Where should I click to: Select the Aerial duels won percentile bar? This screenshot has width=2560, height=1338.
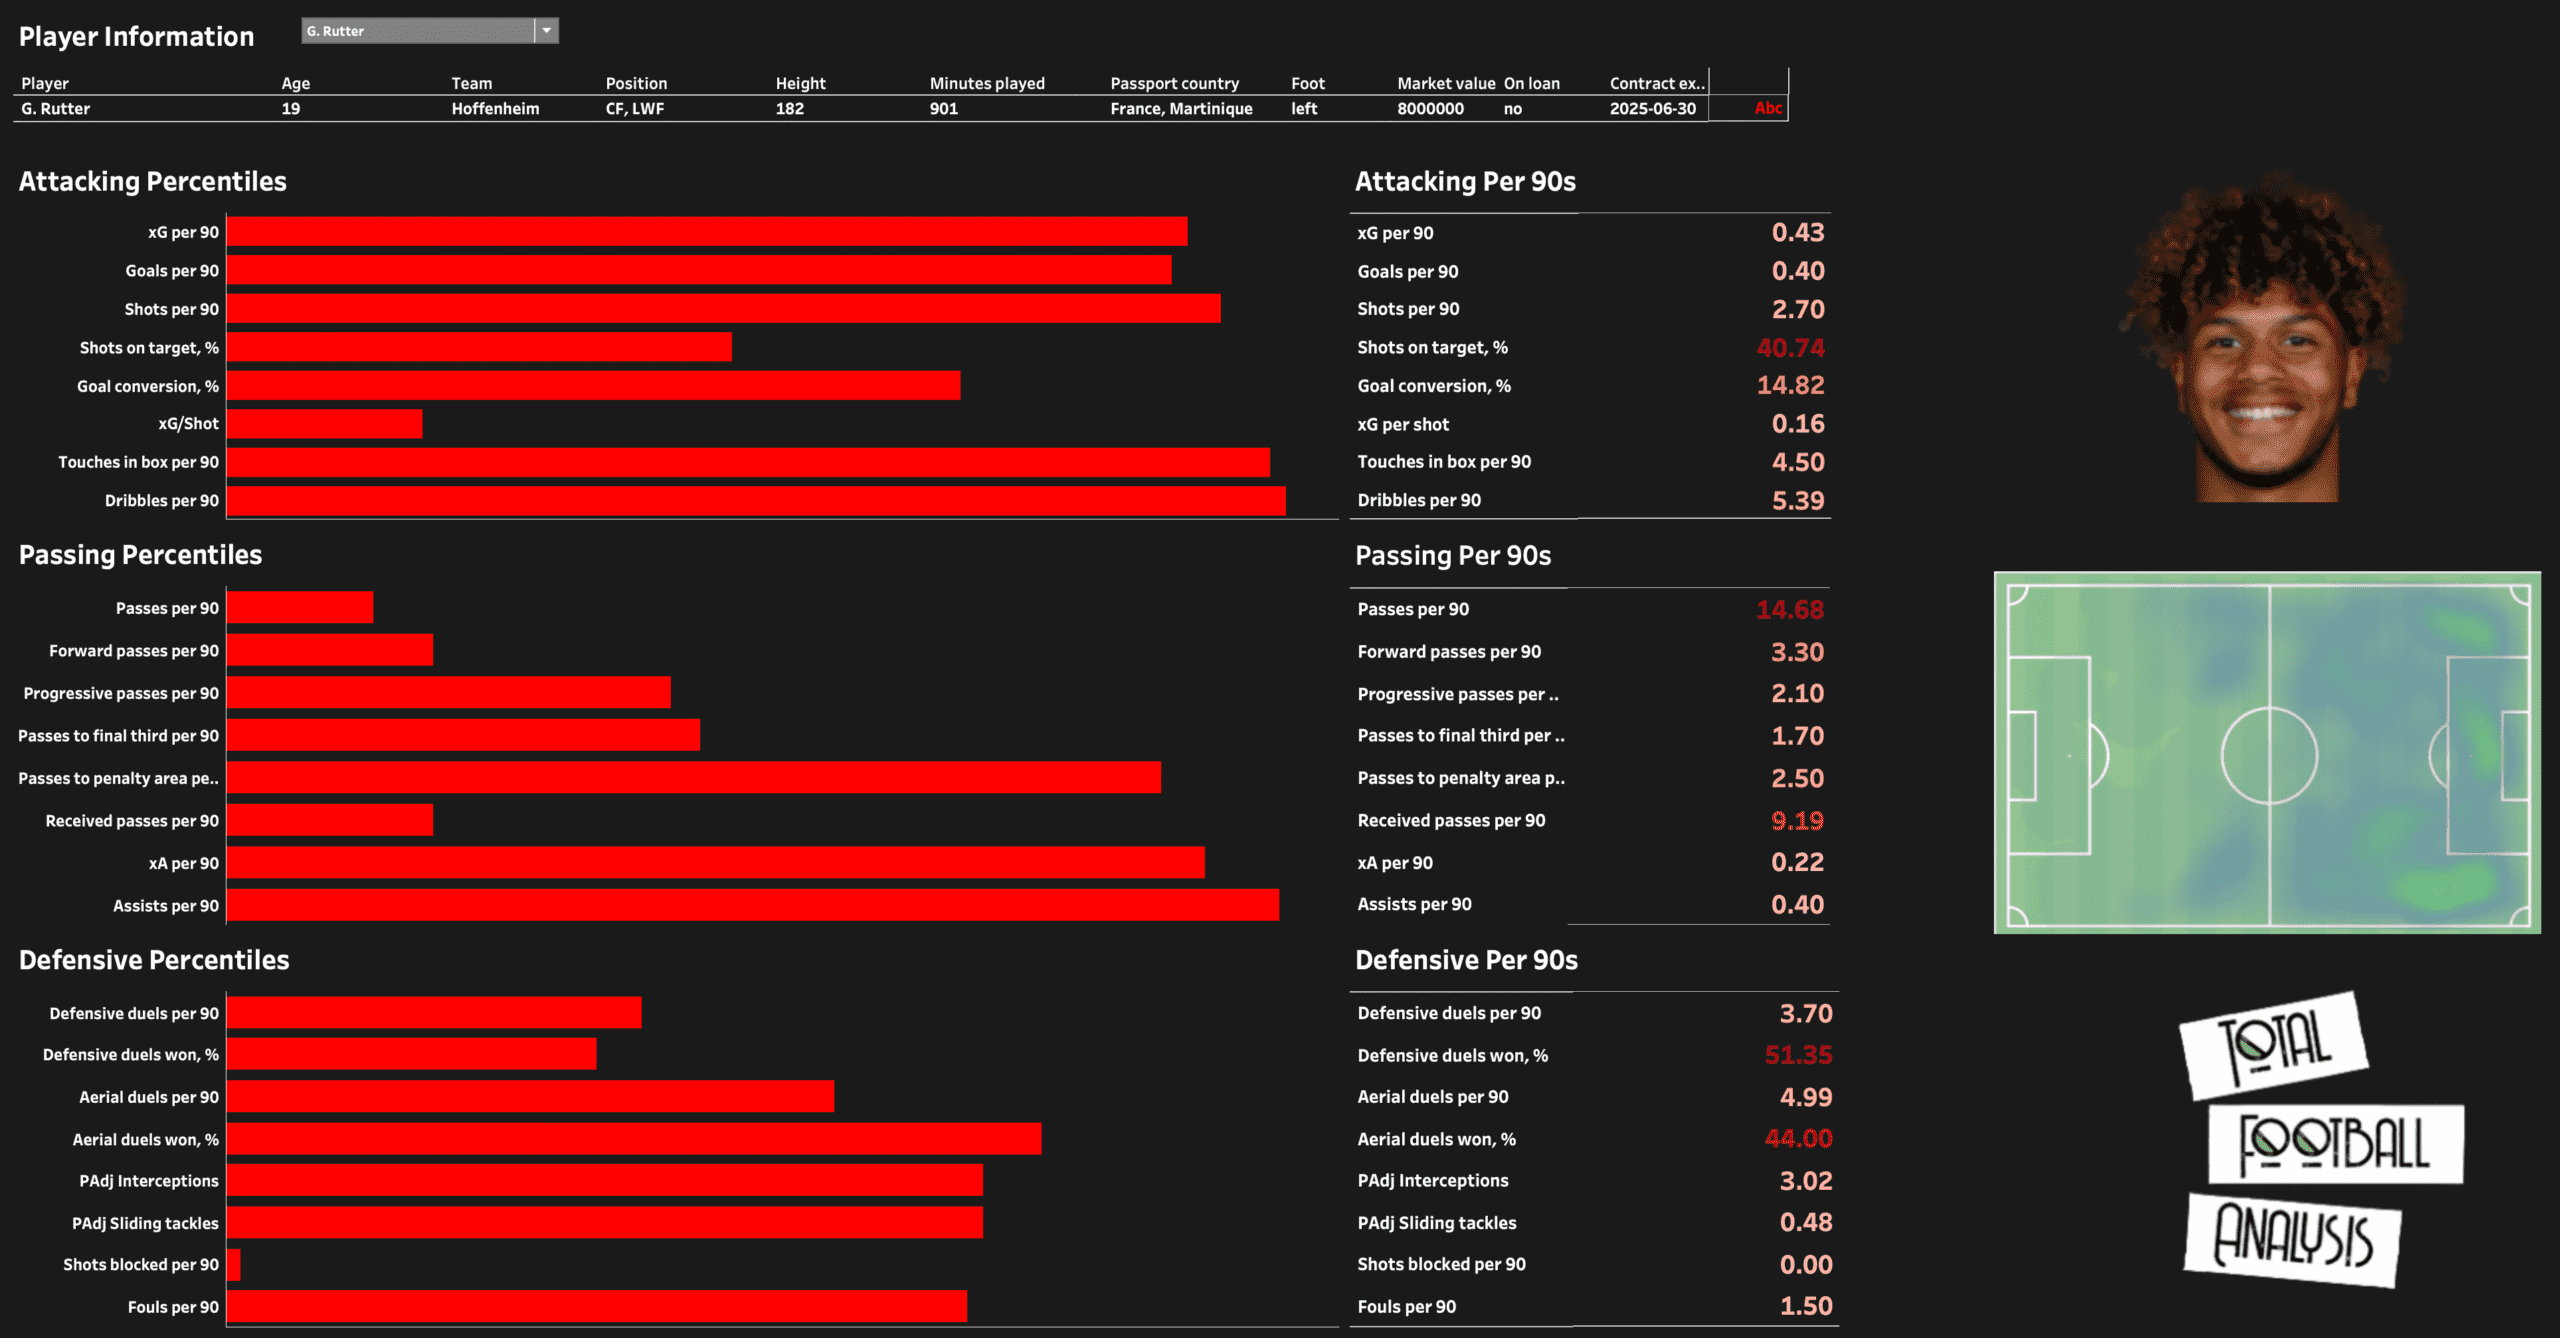pyautogui.click(x=633, y=1139)
